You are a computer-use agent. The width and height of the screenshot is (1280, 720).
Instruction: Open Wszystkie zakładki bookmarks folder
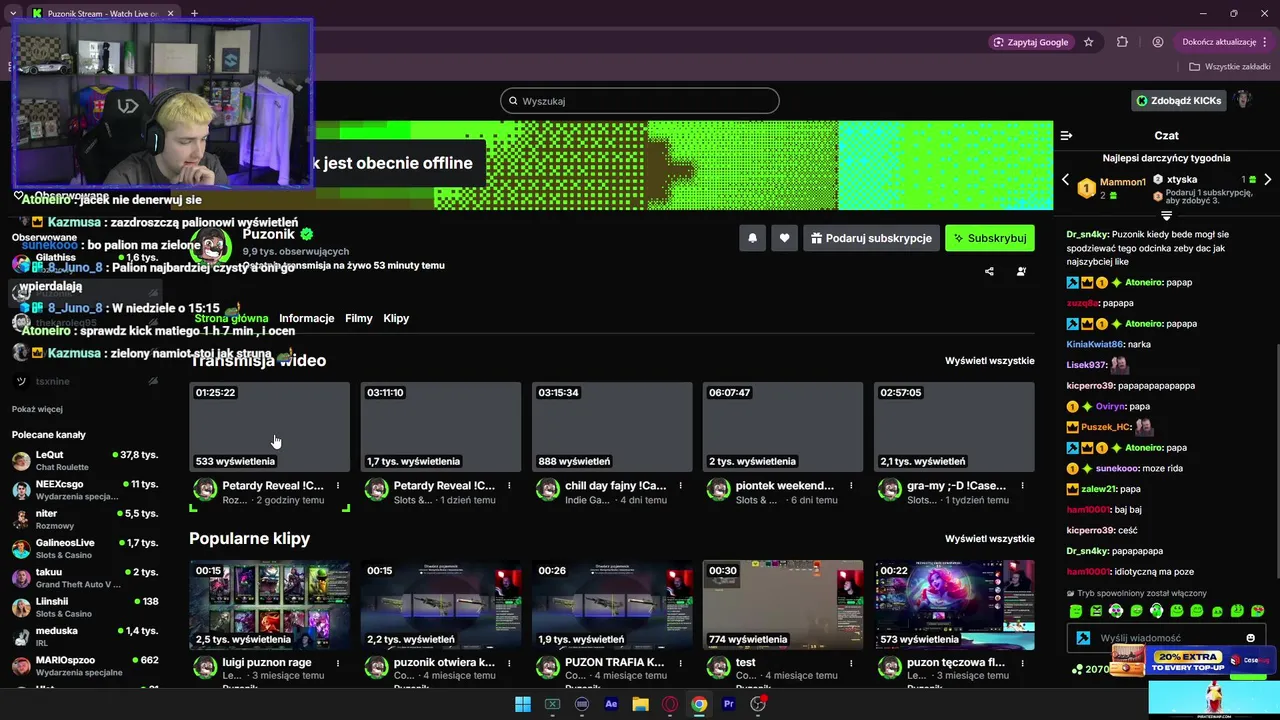click(1229, 67)
